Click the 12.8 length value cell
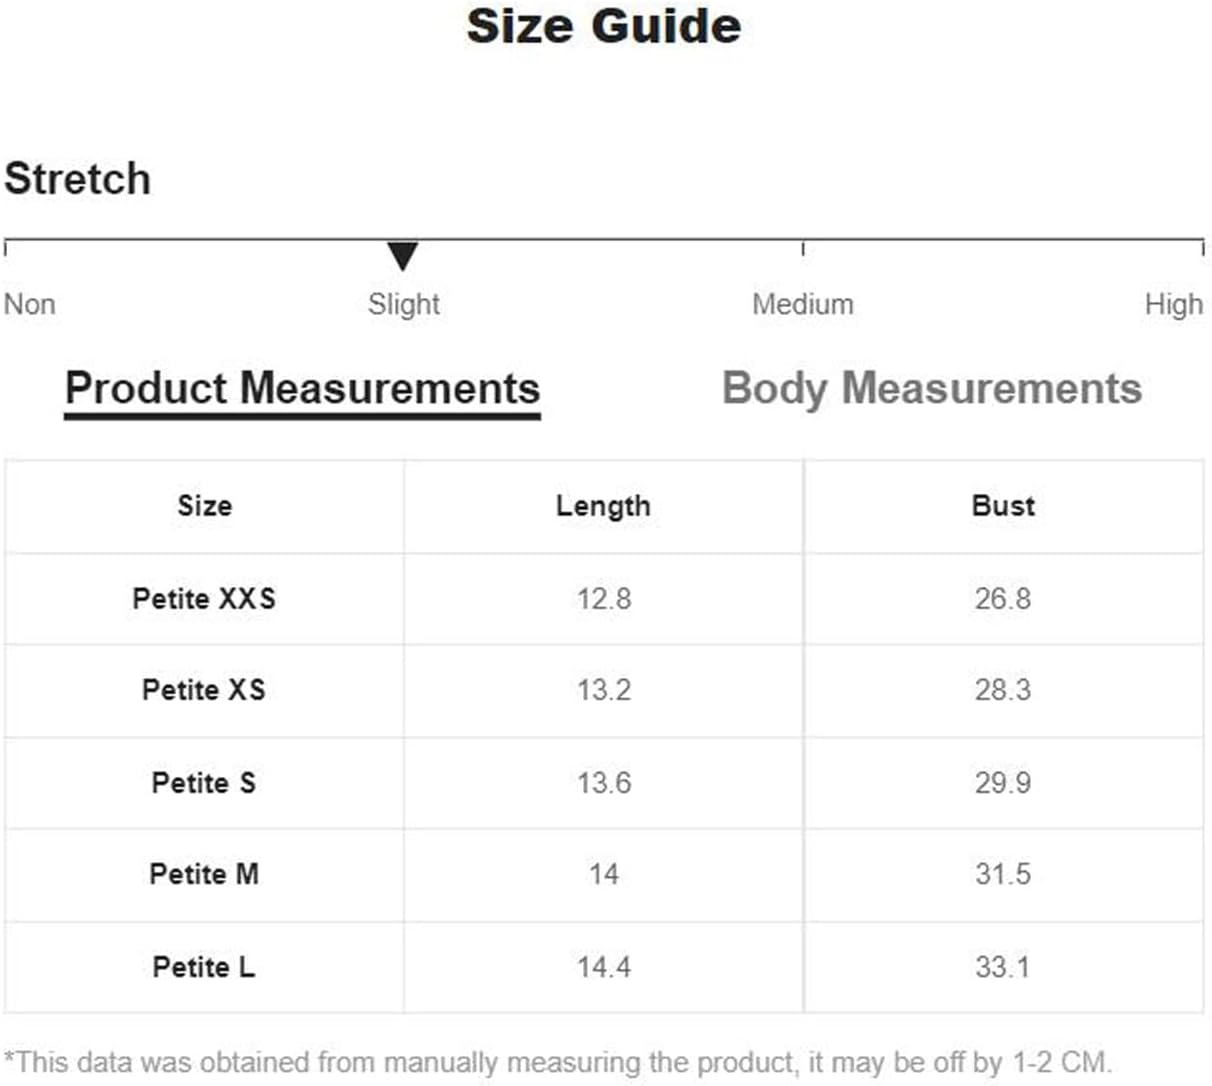Screen dimensions: 1212x1086 pyautogui.click(x=603, y=599)
